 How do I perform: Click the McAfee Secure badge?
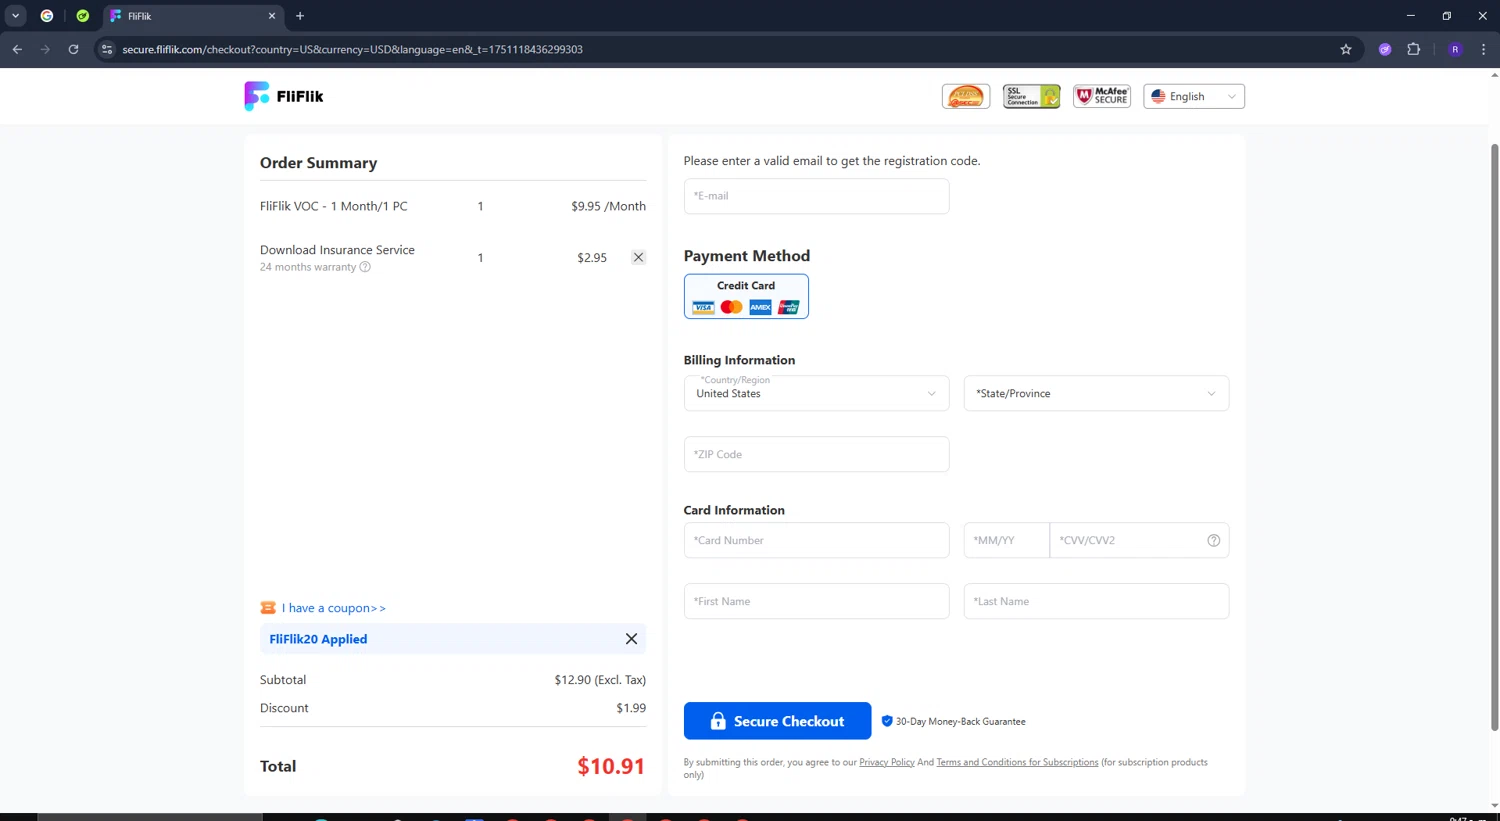coord(1102,96)
